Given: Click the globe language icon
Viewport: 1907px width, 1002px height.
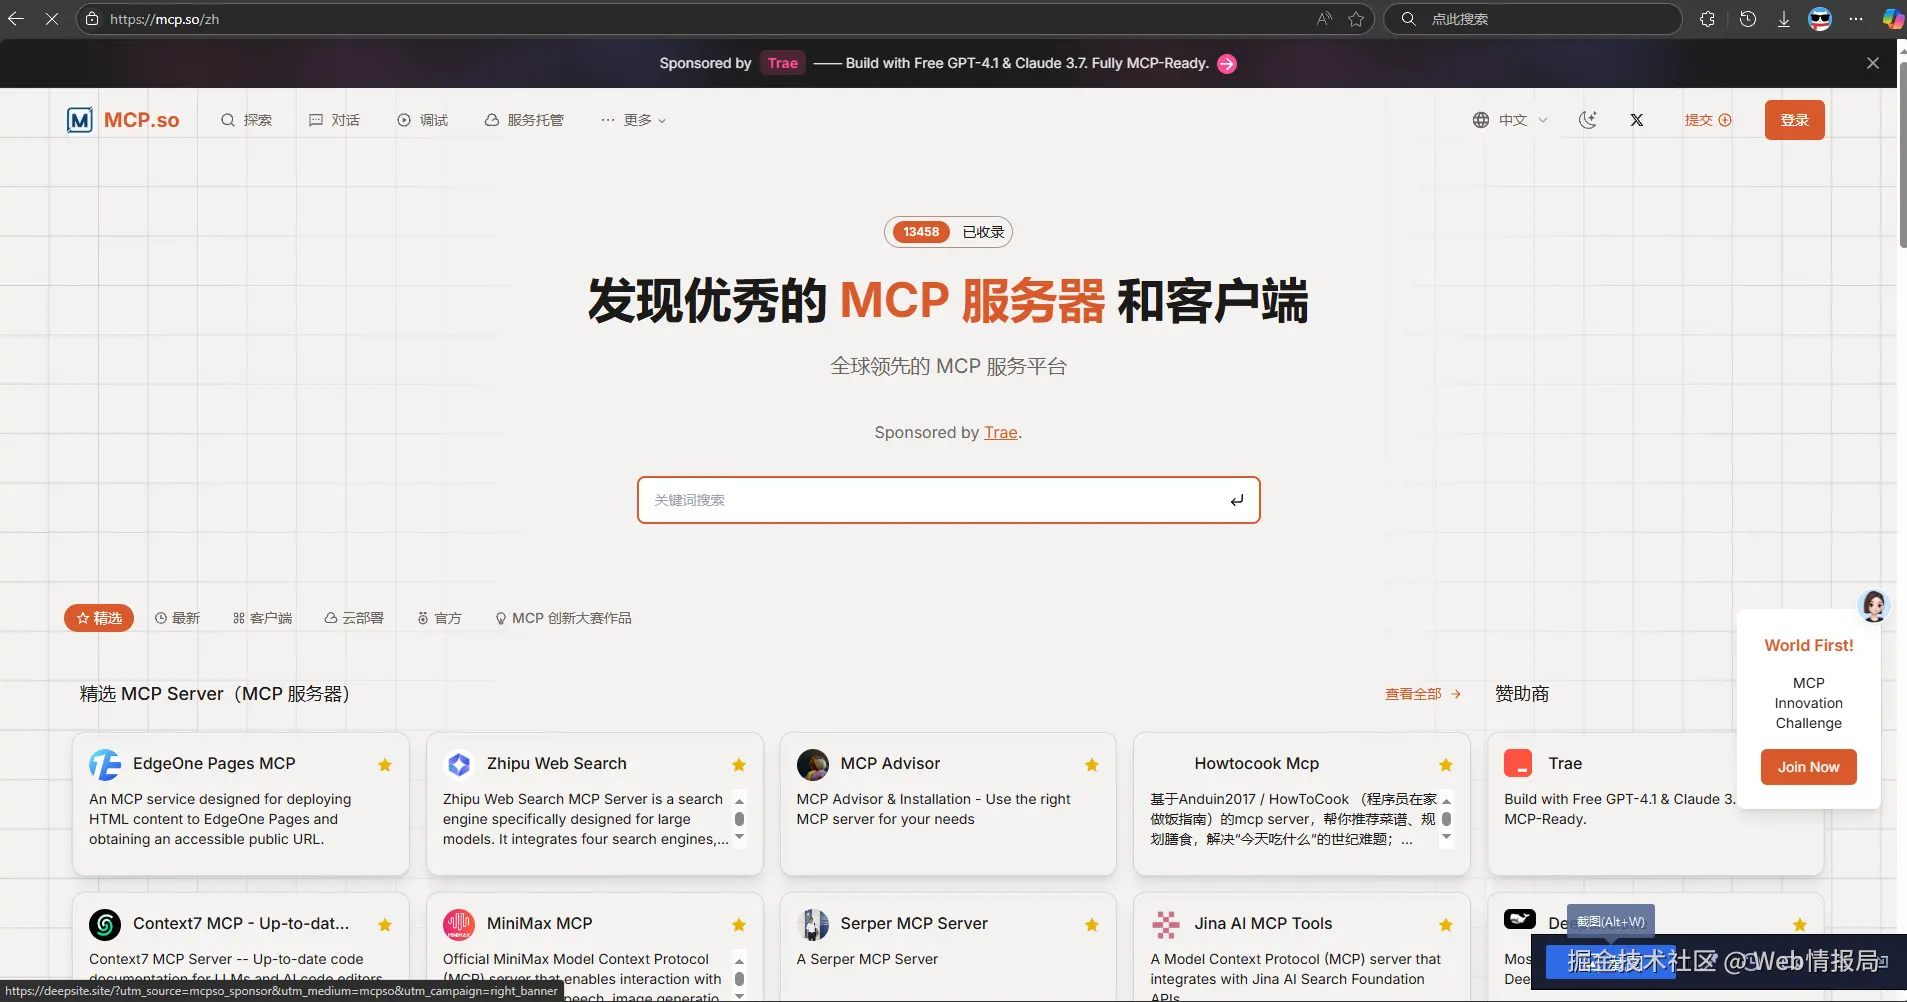Looking at the screenshot, I should [x=1480, y=119].
